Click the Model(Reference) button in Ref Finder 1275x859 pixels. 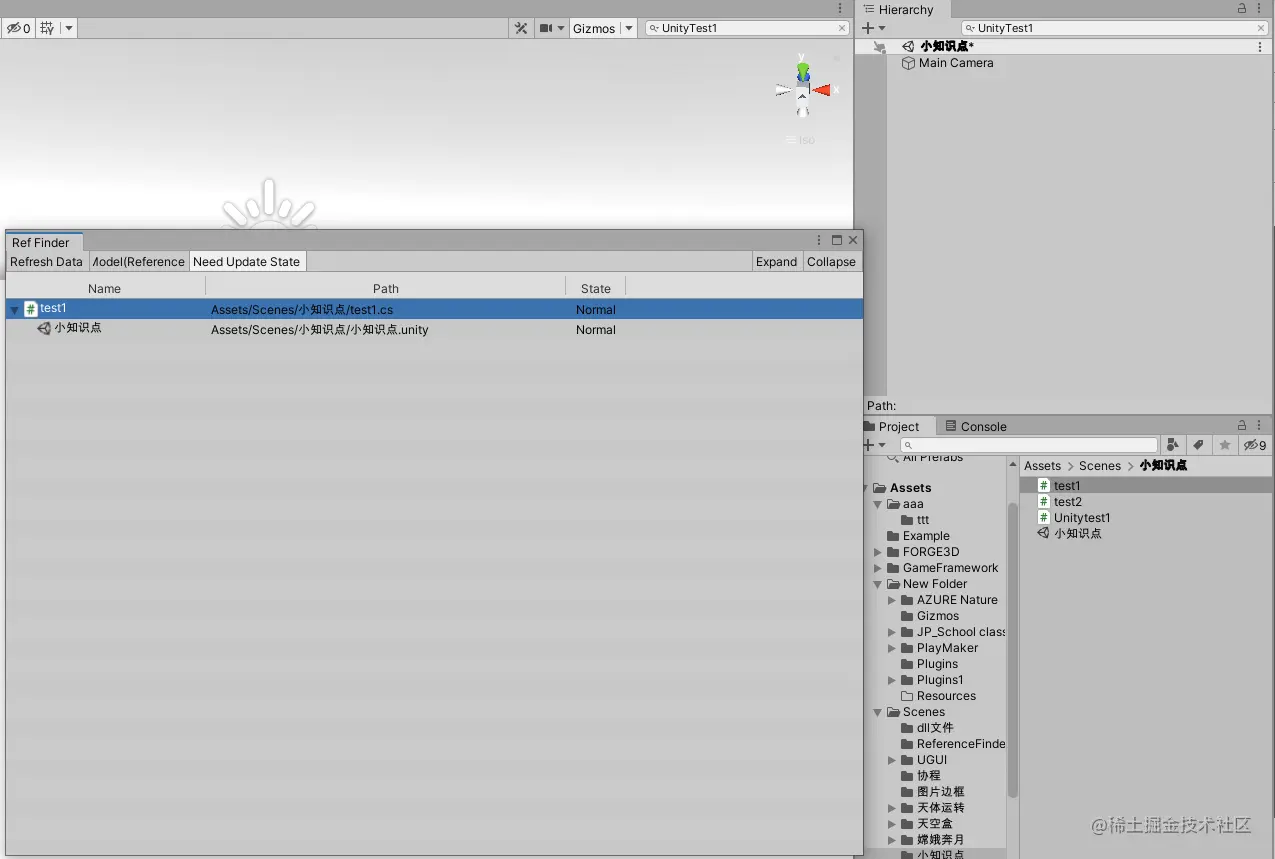[x=138, y=261]
